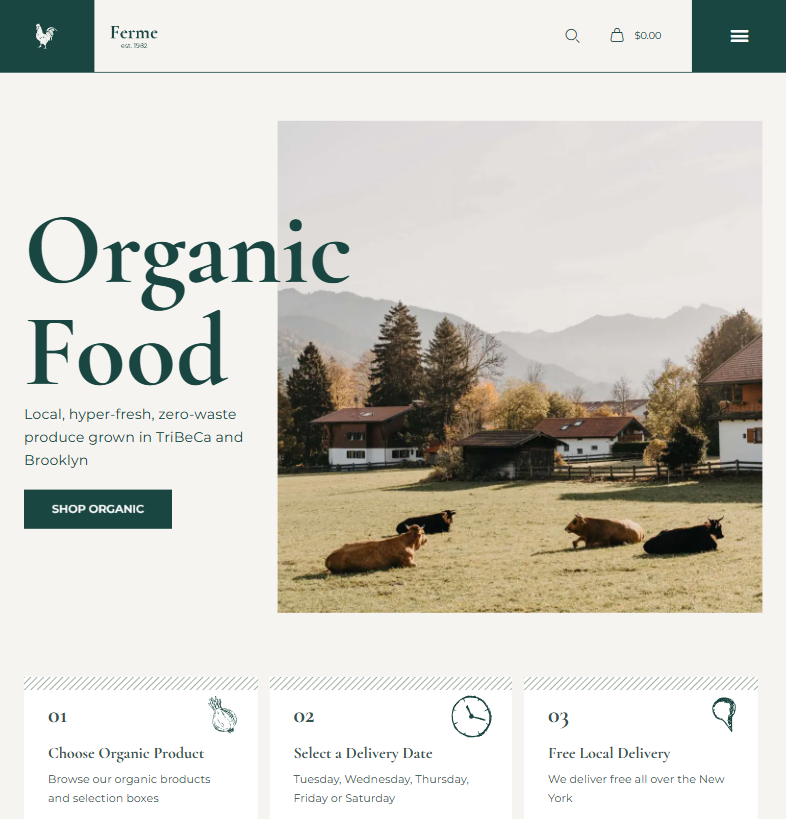This screenshot has height=819, width=786.
Task: Click the 03 step number
Action: (x=558, y=718)
